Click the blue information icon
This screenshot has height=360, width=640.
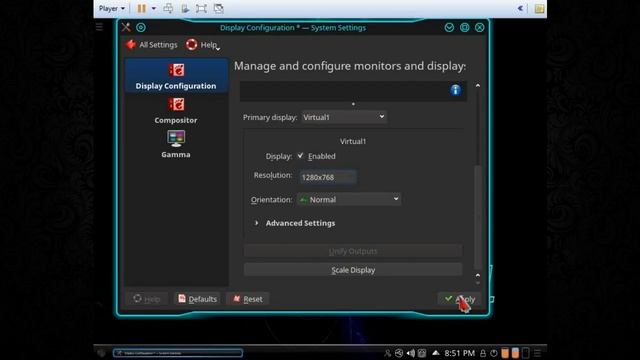point(456,90)
